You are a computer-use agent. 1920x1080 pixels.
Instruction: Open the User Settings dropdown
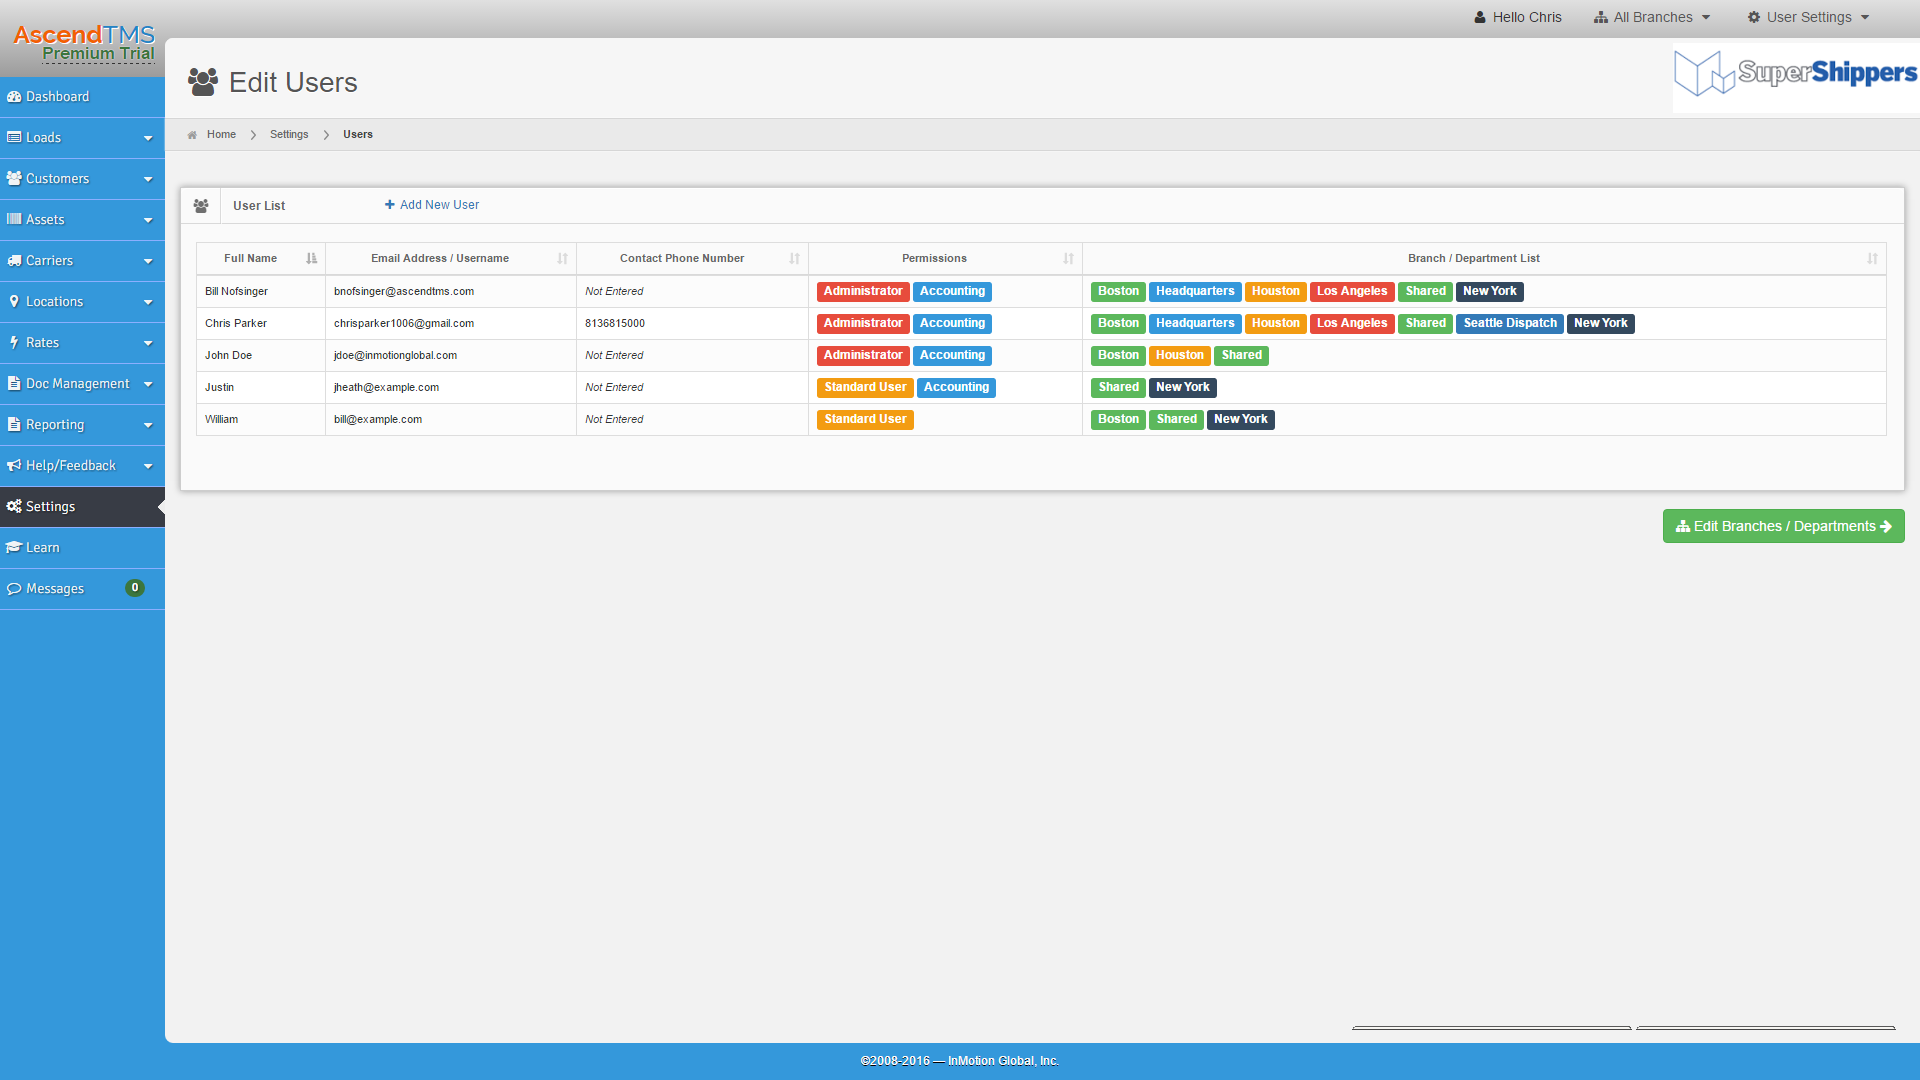point(1808,17)
